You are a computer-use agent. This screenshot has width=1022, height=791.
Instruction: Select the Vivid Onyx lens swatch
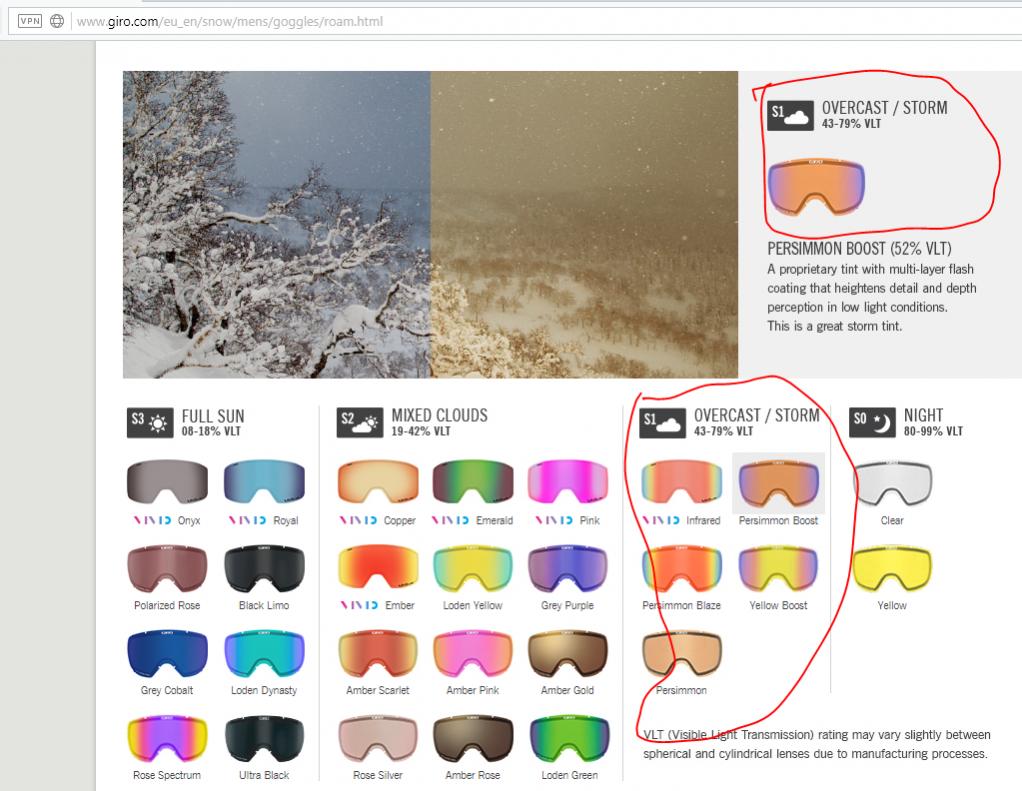[x=167, y=482]
